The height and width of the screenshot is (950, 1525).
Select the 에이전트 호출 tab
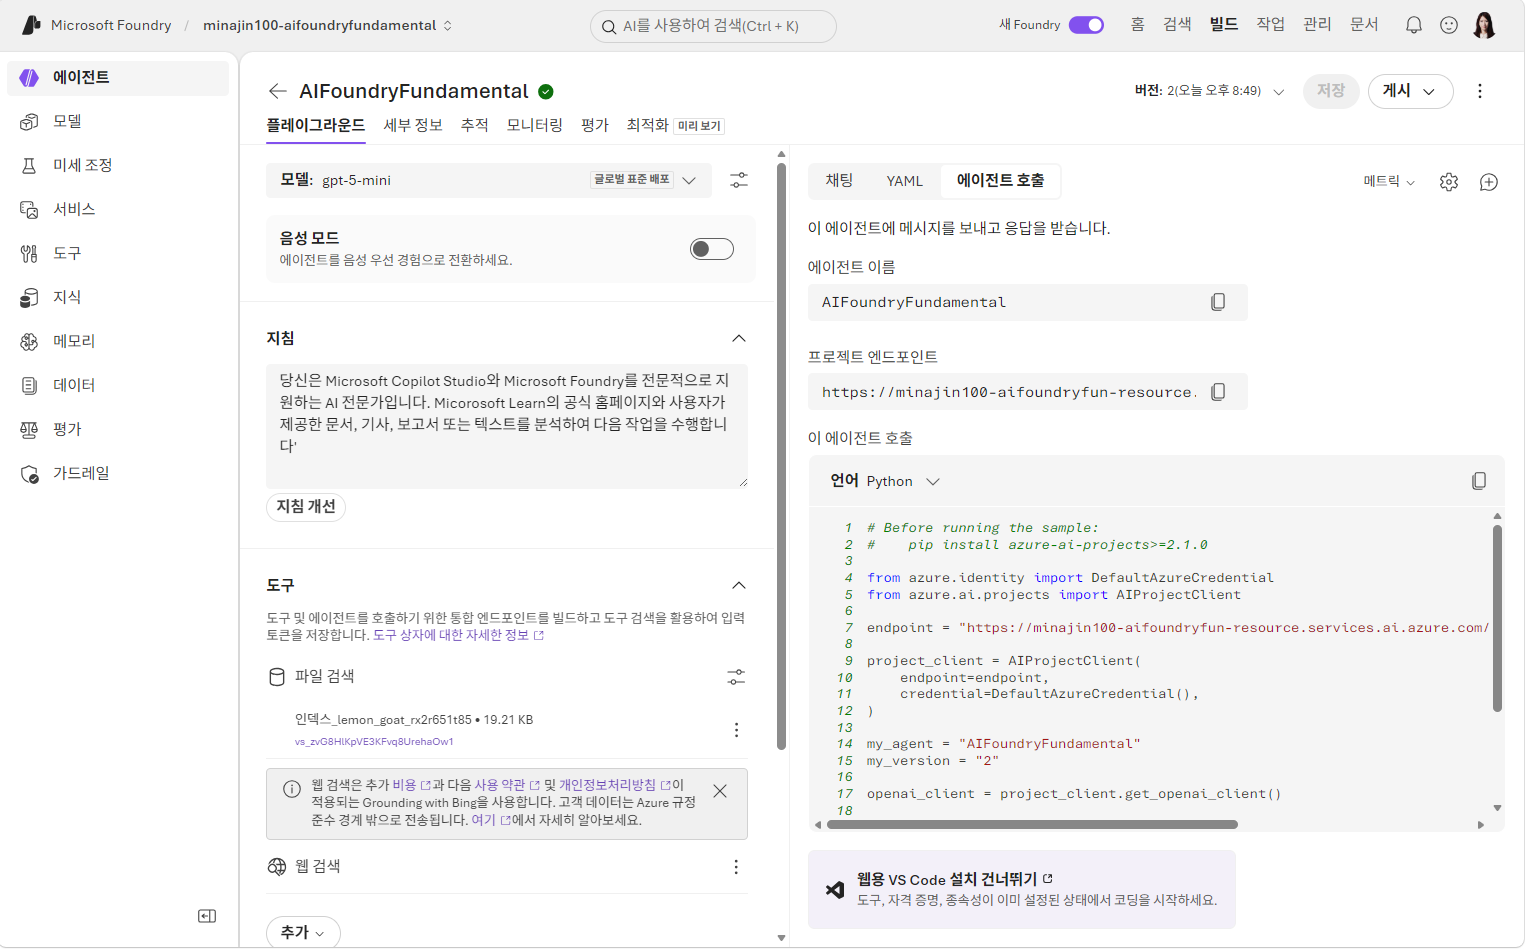(x=1000, y=181)
